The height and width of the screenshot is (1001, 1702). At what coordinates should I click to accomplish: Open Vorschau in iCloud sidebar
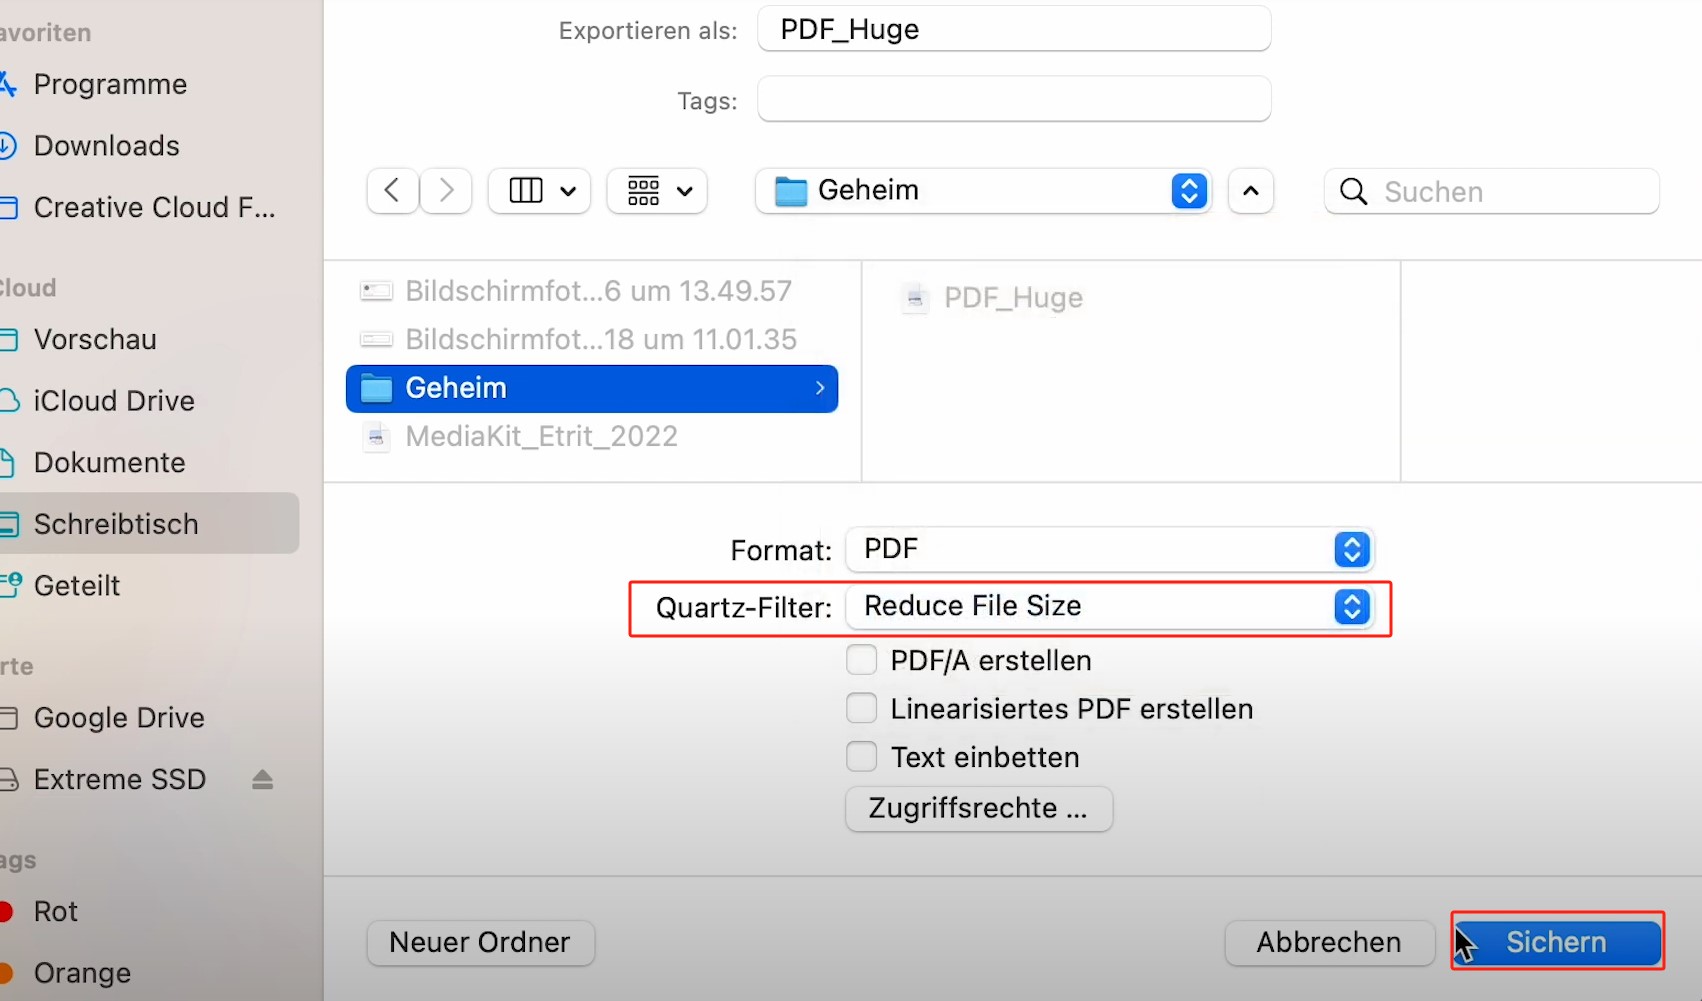tap(95, 340)
